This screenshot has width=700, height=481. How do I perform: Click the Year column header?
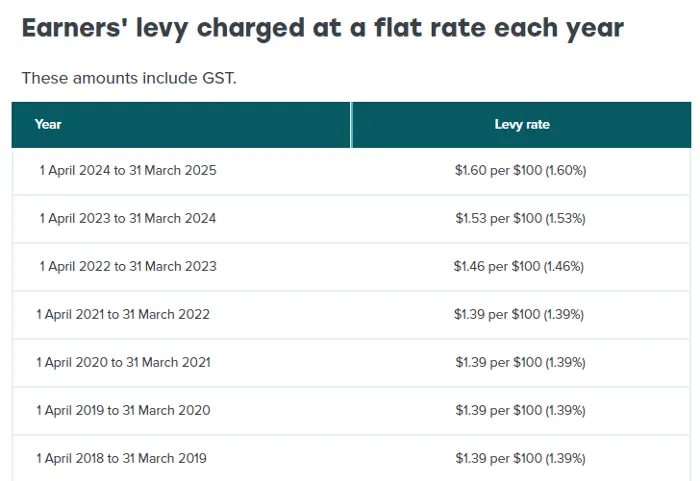[48, 124]
